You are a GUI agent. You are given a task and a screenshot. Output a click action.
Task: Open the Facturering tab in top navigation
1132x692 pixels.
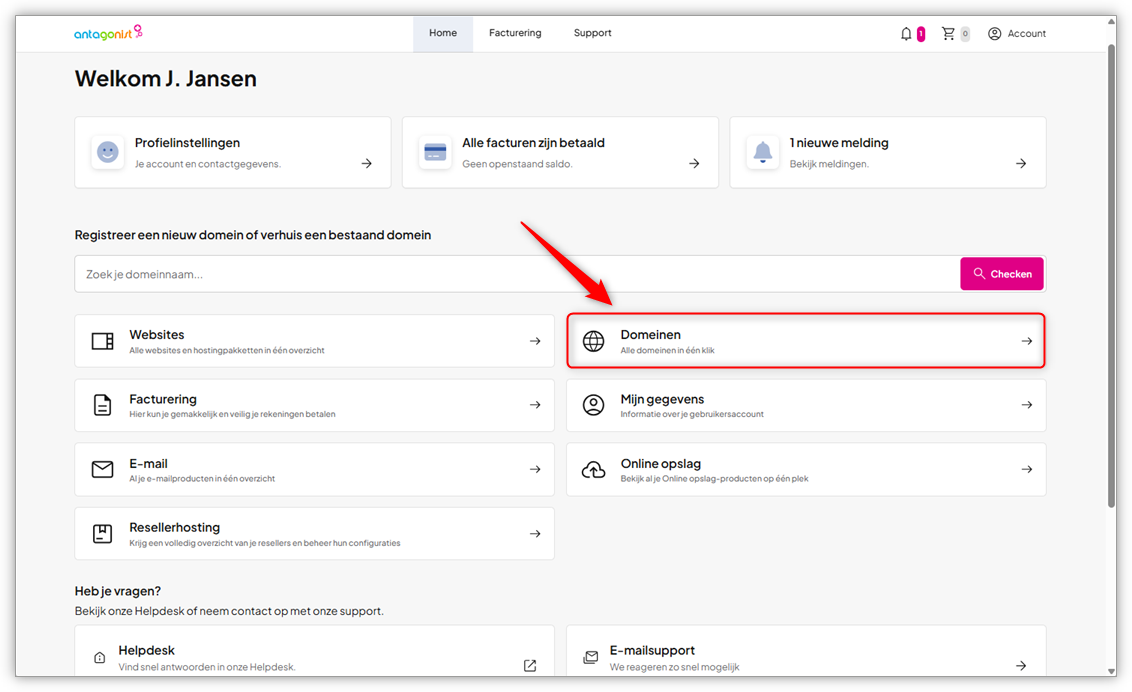pos(515,33)
